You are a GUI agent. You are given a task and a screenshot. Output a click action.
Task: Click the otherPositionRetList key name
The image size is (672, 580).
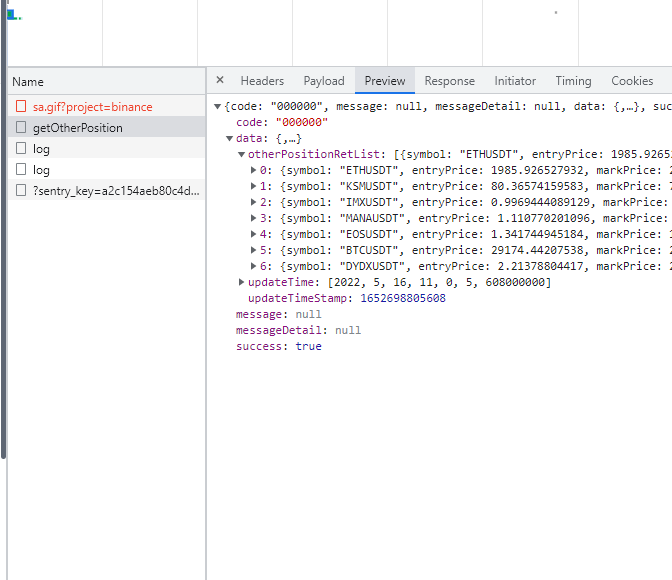314,154
